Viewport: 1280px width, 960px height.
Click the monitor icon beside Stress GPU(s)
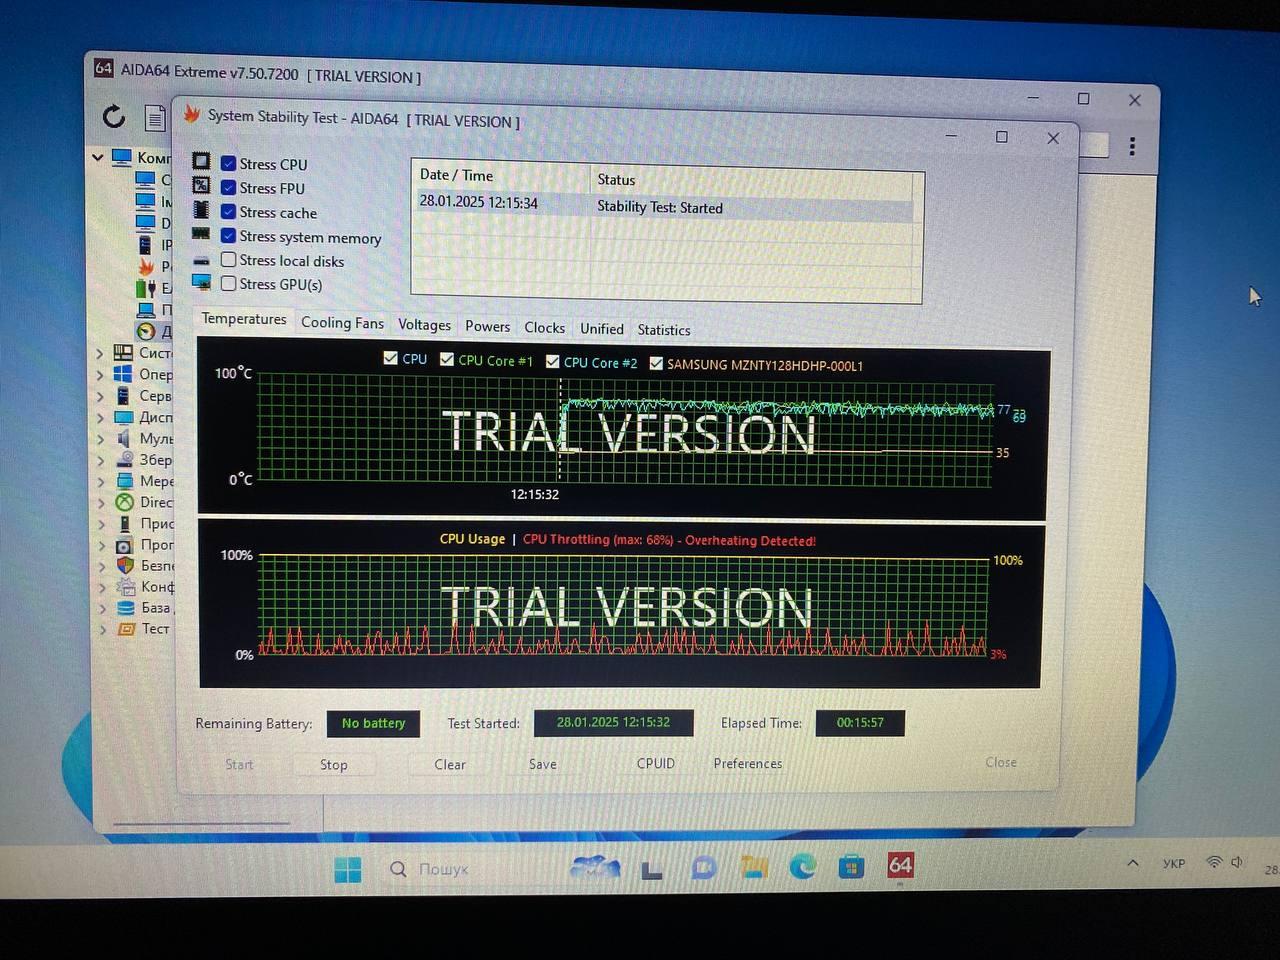click(201, 282)
